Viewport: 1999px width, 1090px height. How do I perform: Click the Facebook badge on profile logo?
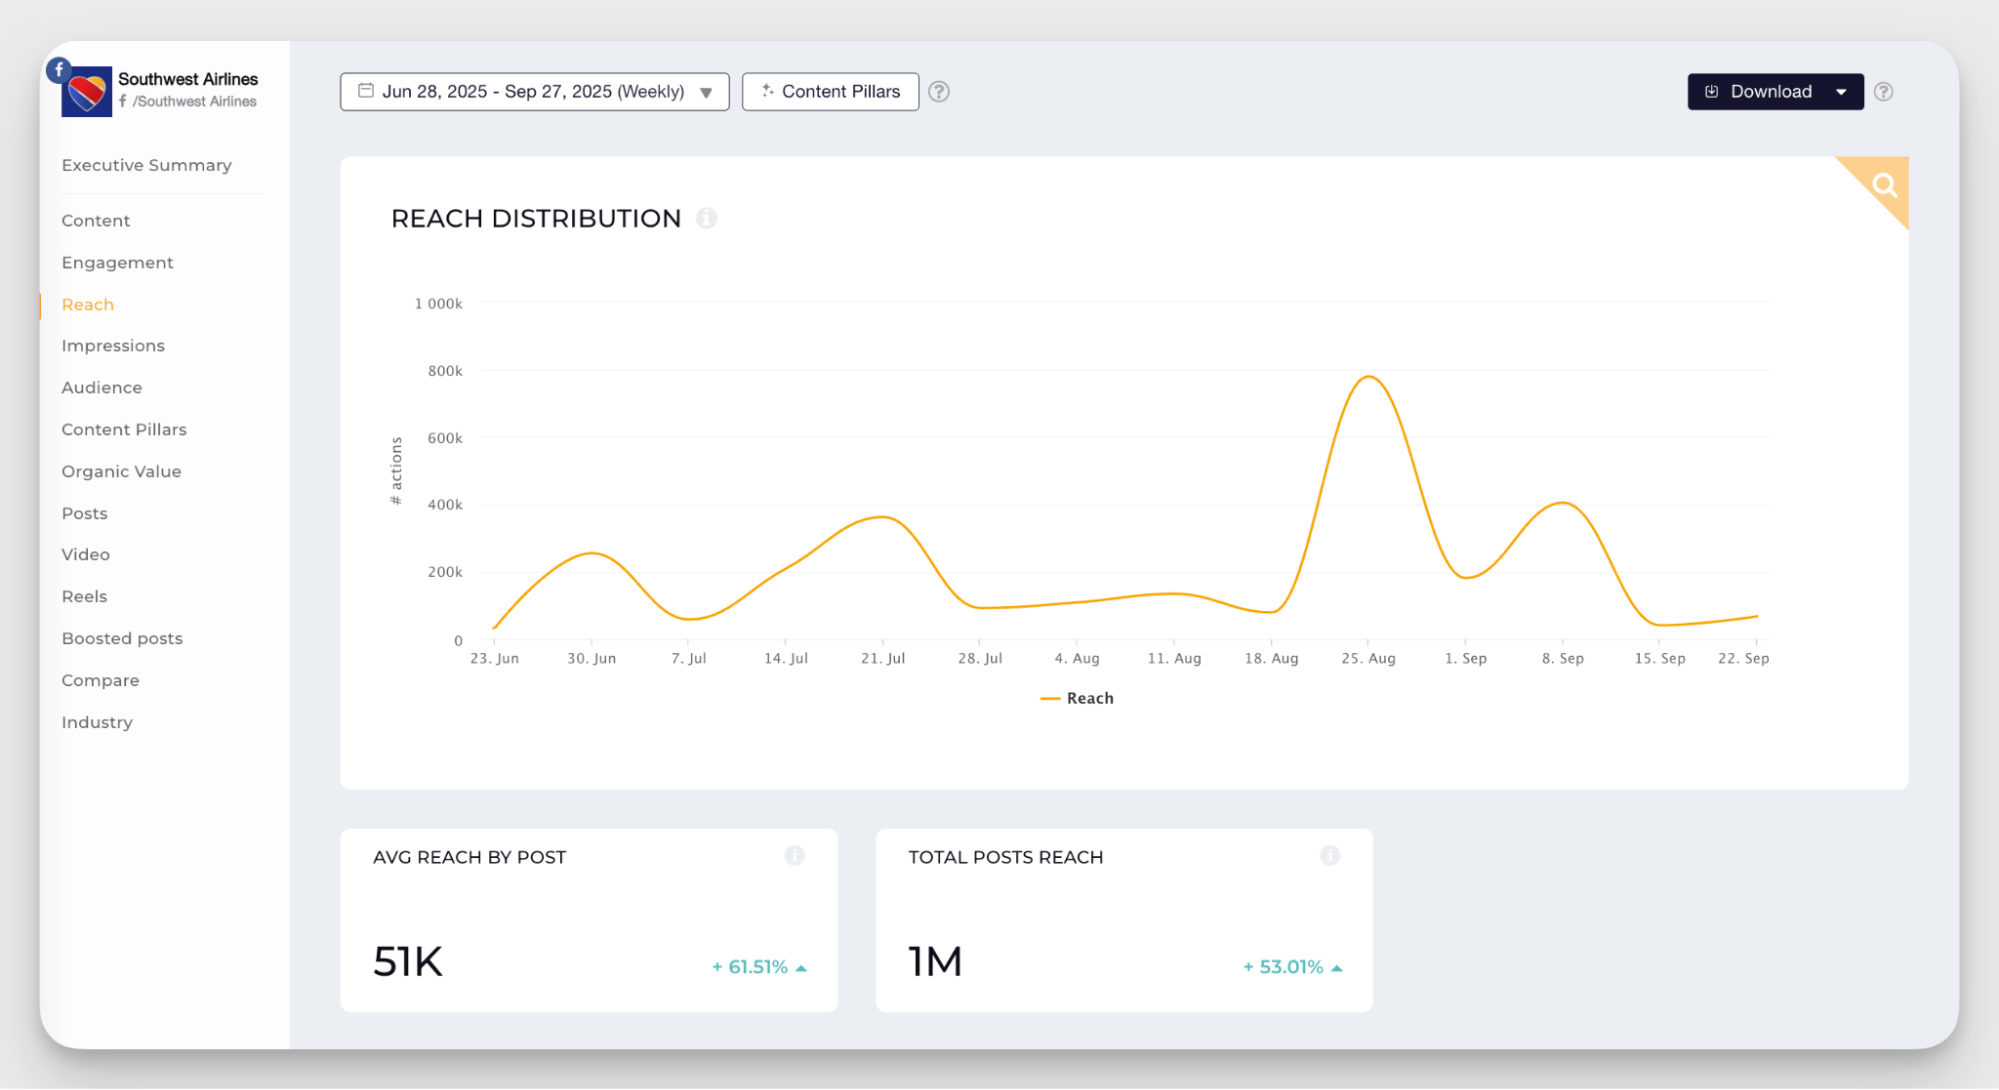tap(59, 69)
